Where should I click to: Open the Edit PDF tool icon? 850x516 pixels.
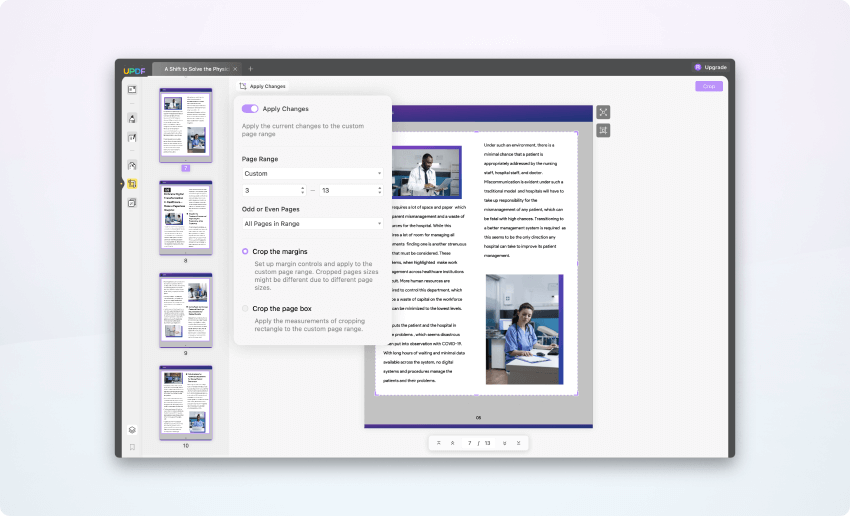coord(132,138)
